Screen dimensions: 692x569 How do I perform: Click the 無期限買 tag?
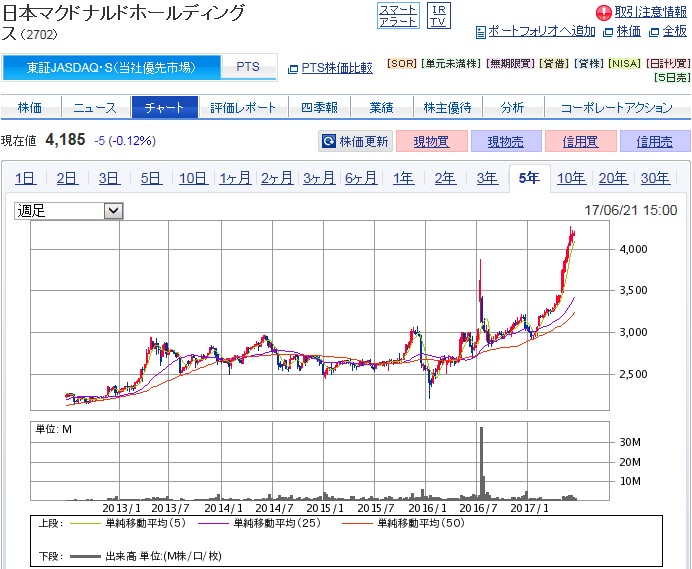tap(510, 64)
